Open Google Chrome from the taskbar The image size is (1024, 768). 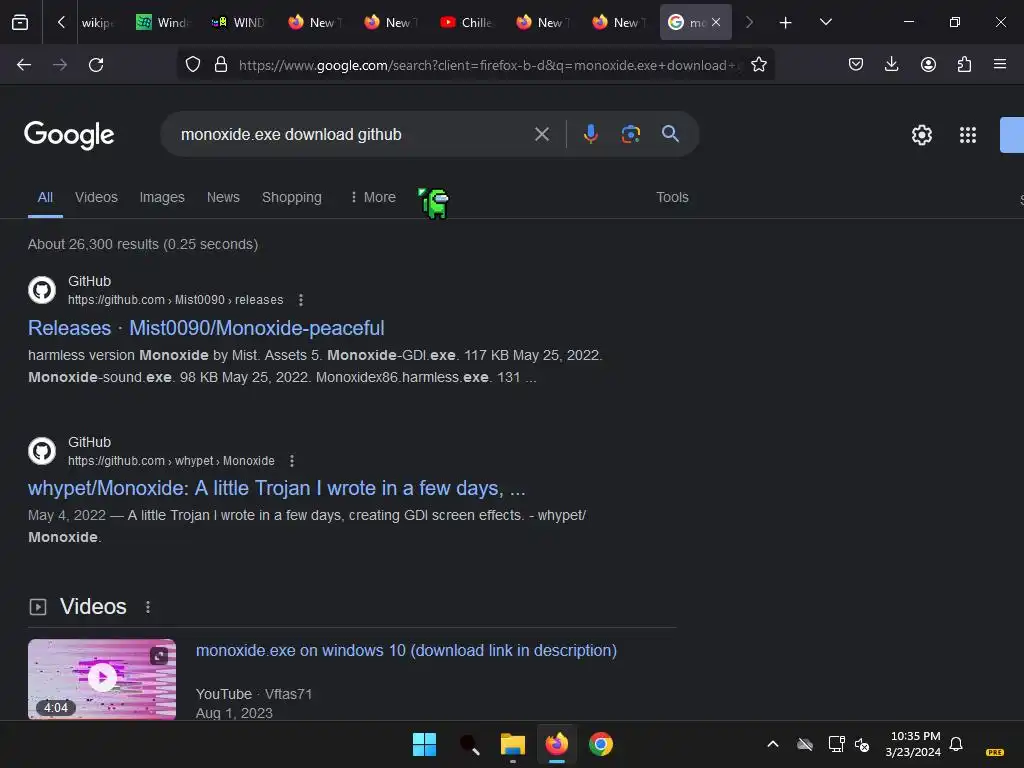click(601, 744)
